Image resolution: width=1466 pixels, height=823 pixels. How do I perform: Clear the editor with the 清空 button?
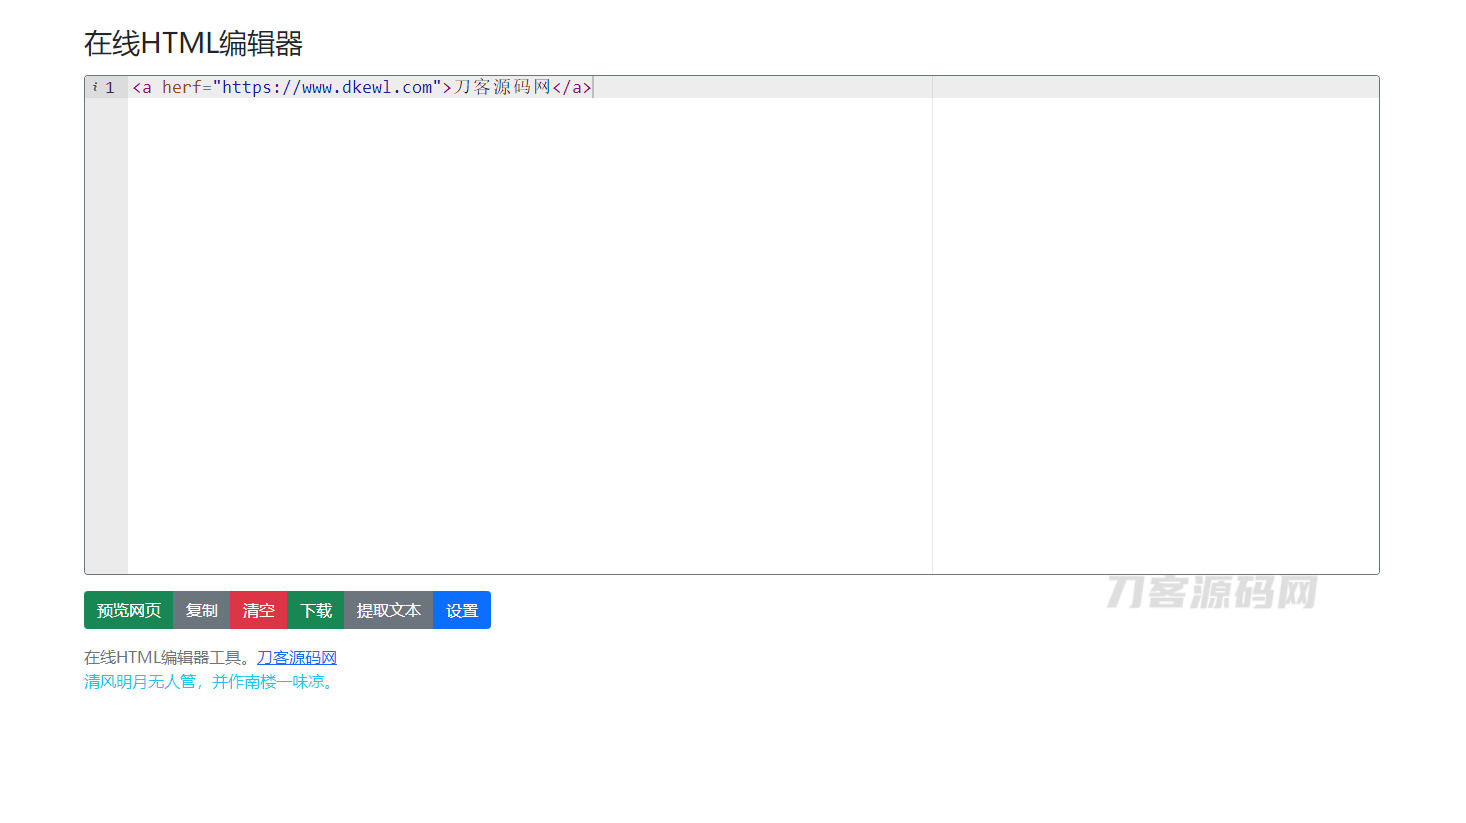click(x=258, y=610)
